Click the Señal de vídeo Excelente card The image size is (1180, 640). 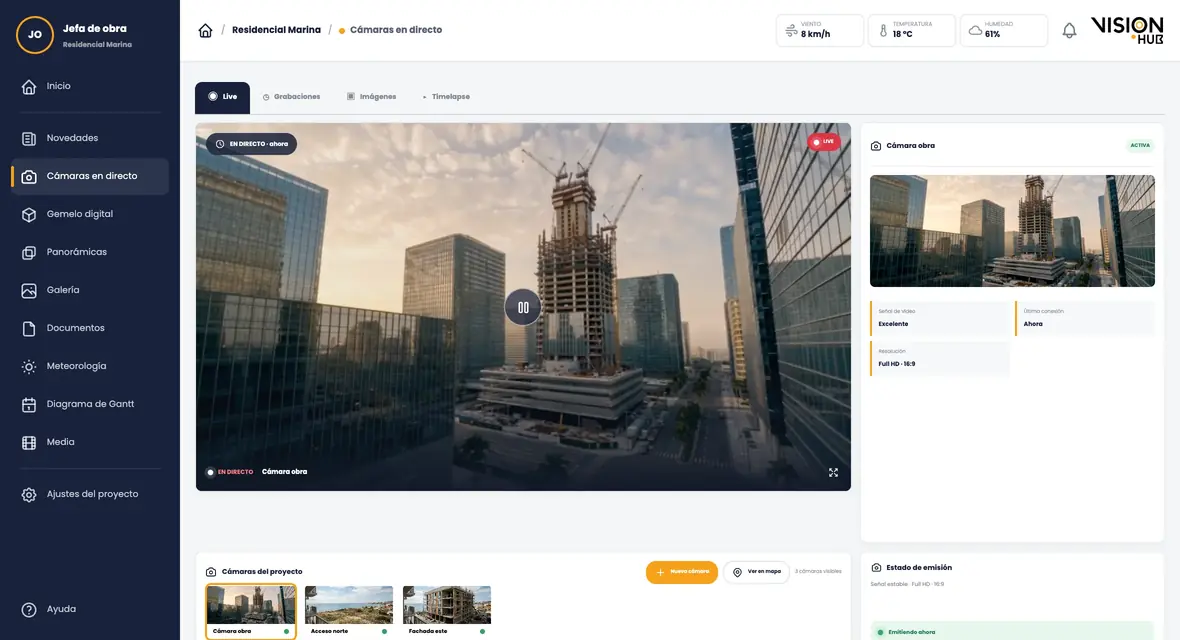(x=939, y=318)
